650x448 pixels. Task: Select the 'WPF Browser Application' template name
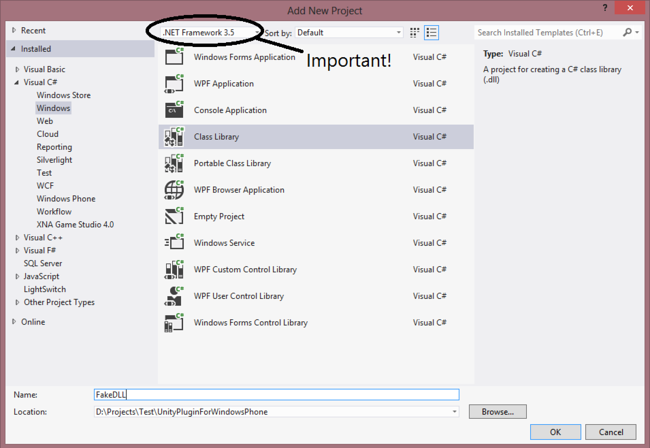(239, 189)
